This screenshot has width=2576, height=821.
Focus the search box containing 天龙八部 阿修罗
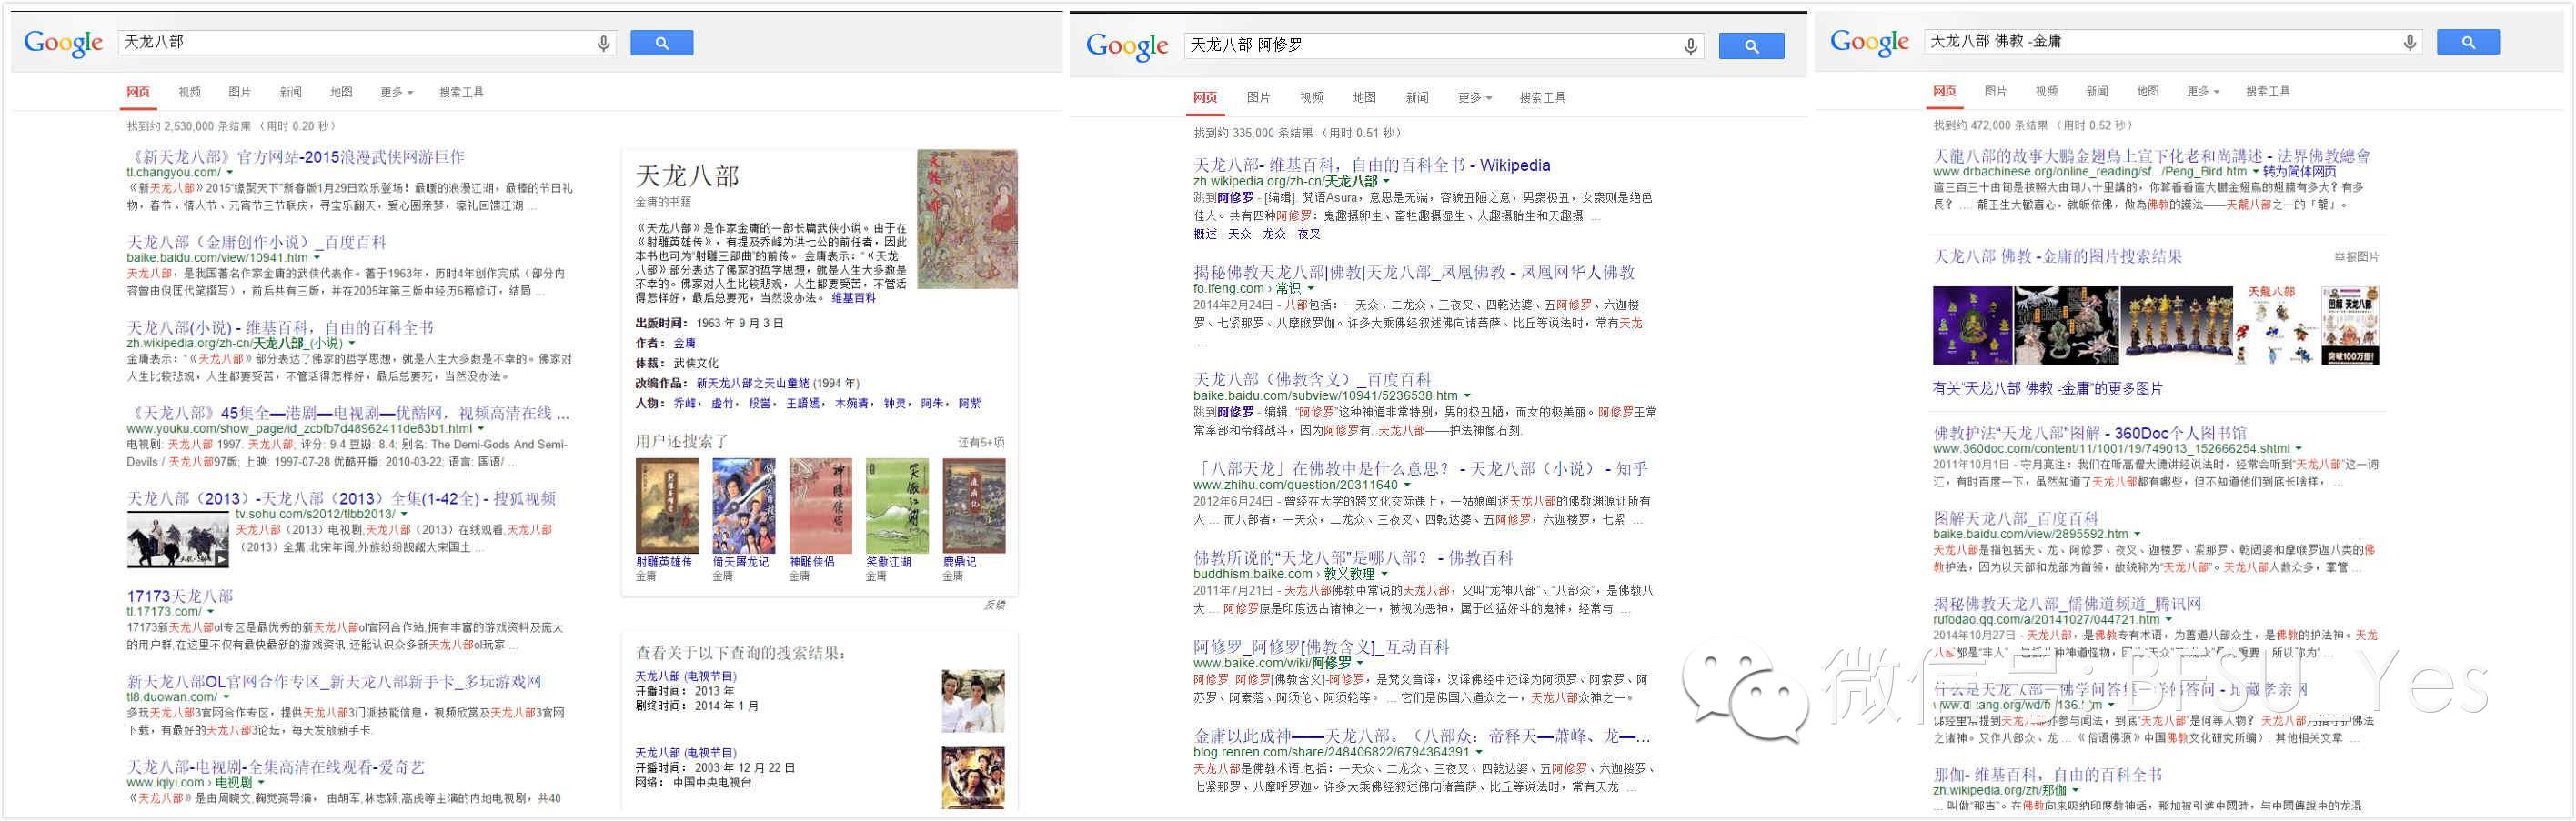point(1443,46)
